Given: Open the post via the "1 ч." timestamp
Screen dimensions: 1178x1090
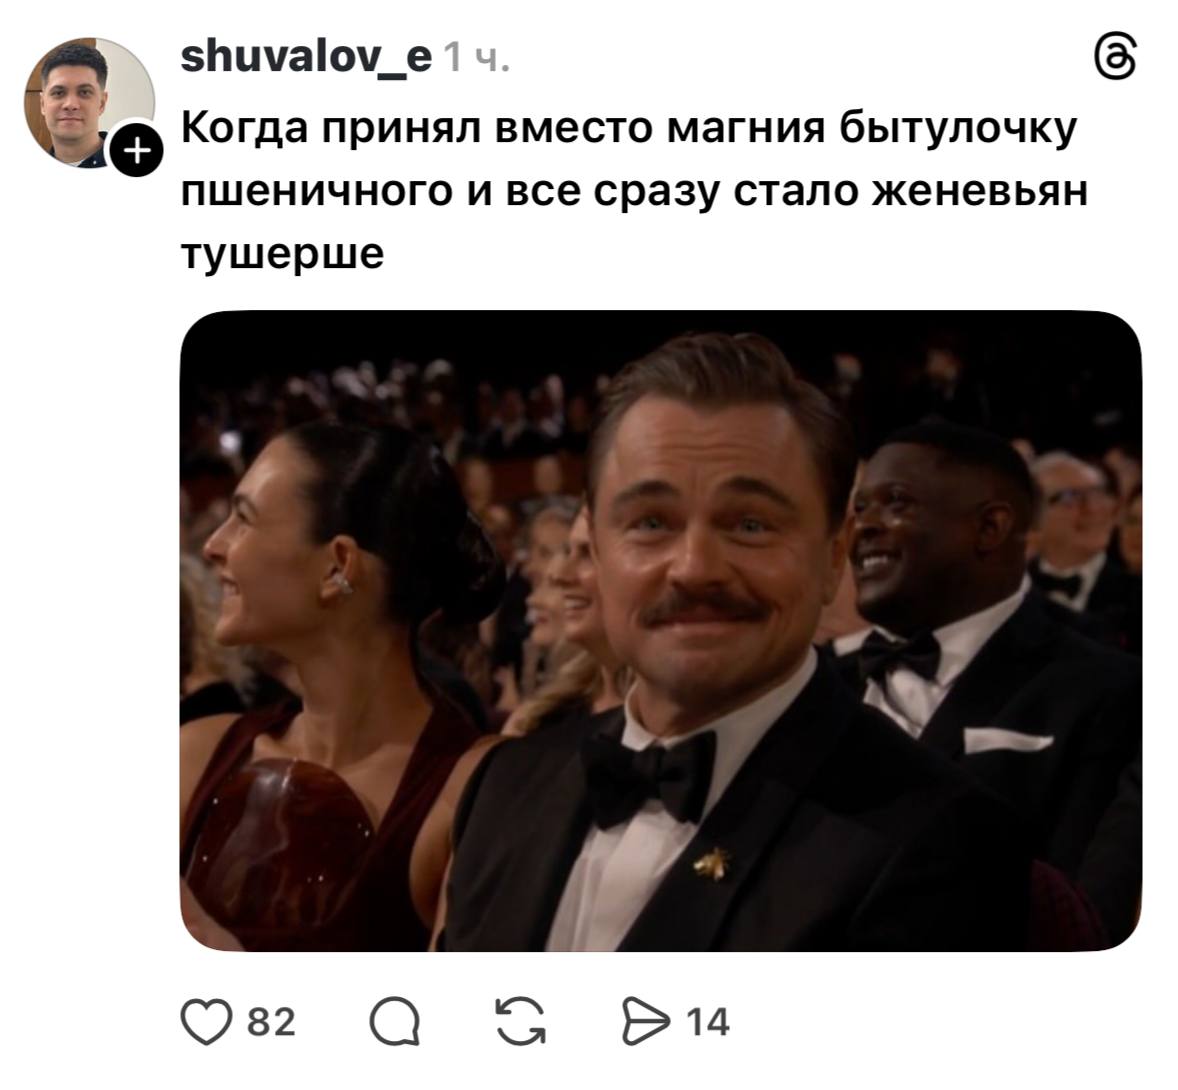Looking at the screenshot, I should [x=477, y=59].
